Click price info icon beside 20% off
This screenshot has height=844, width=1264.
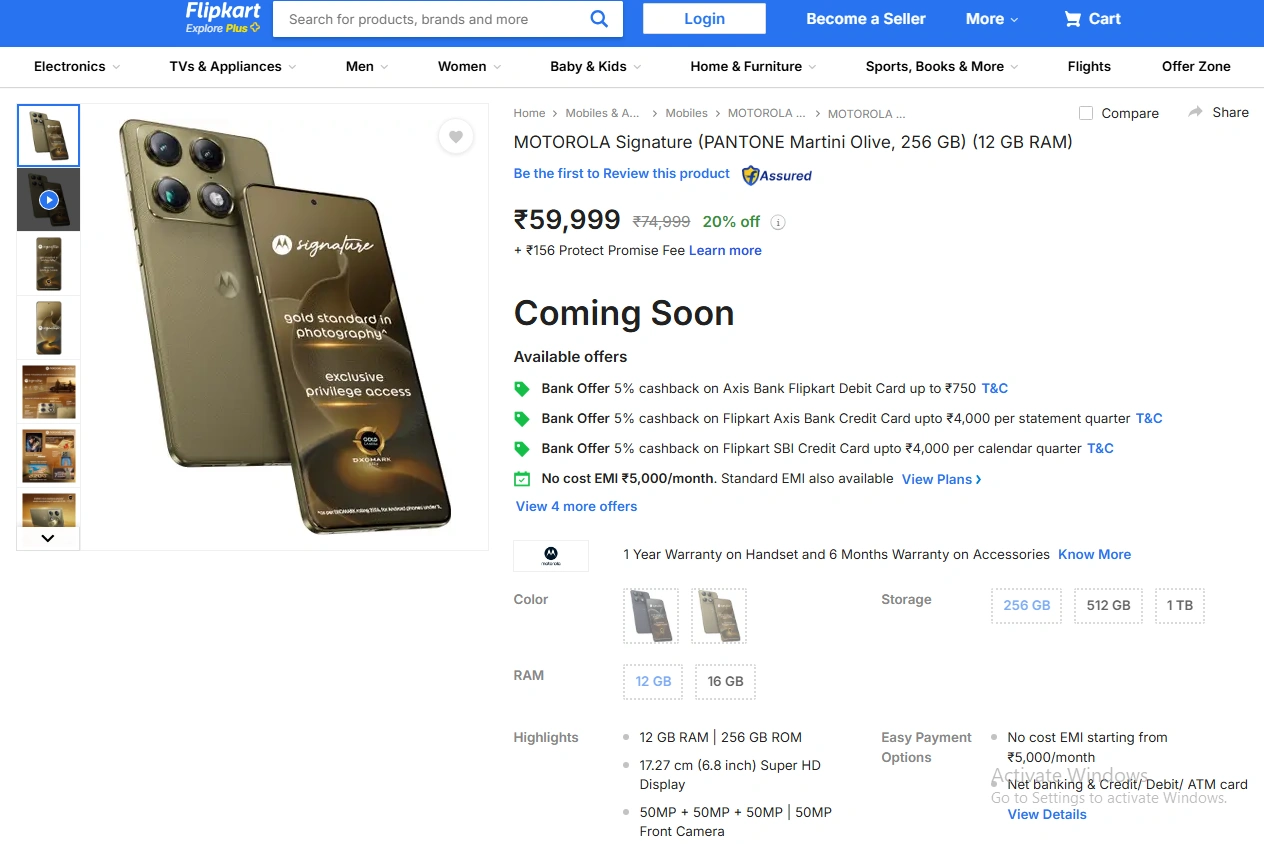[x=778, y=222]
